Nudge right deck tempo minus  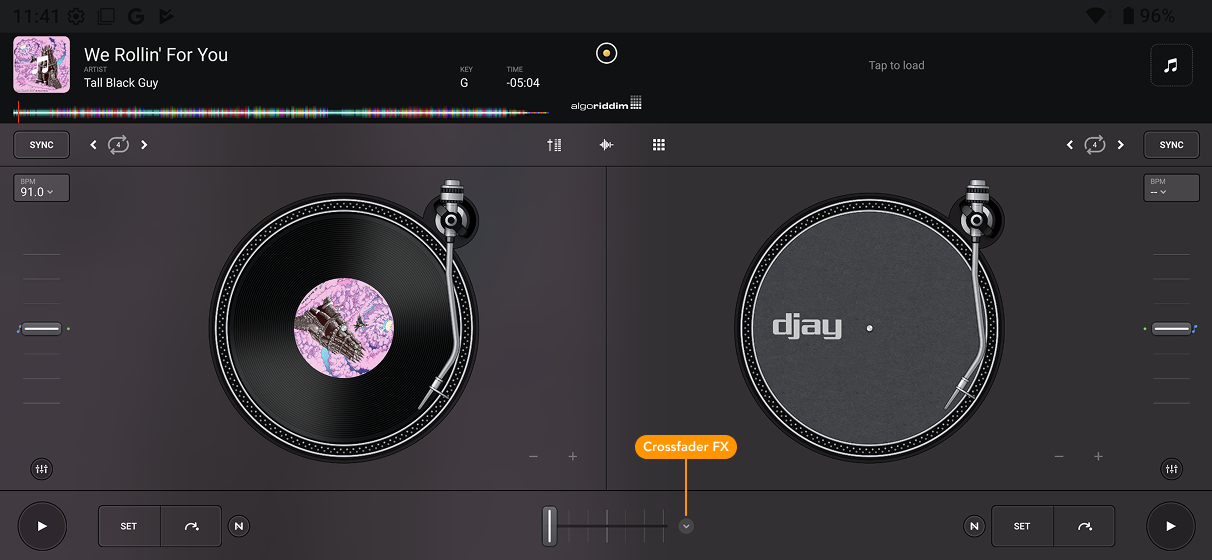click(x=1059, y=457)
